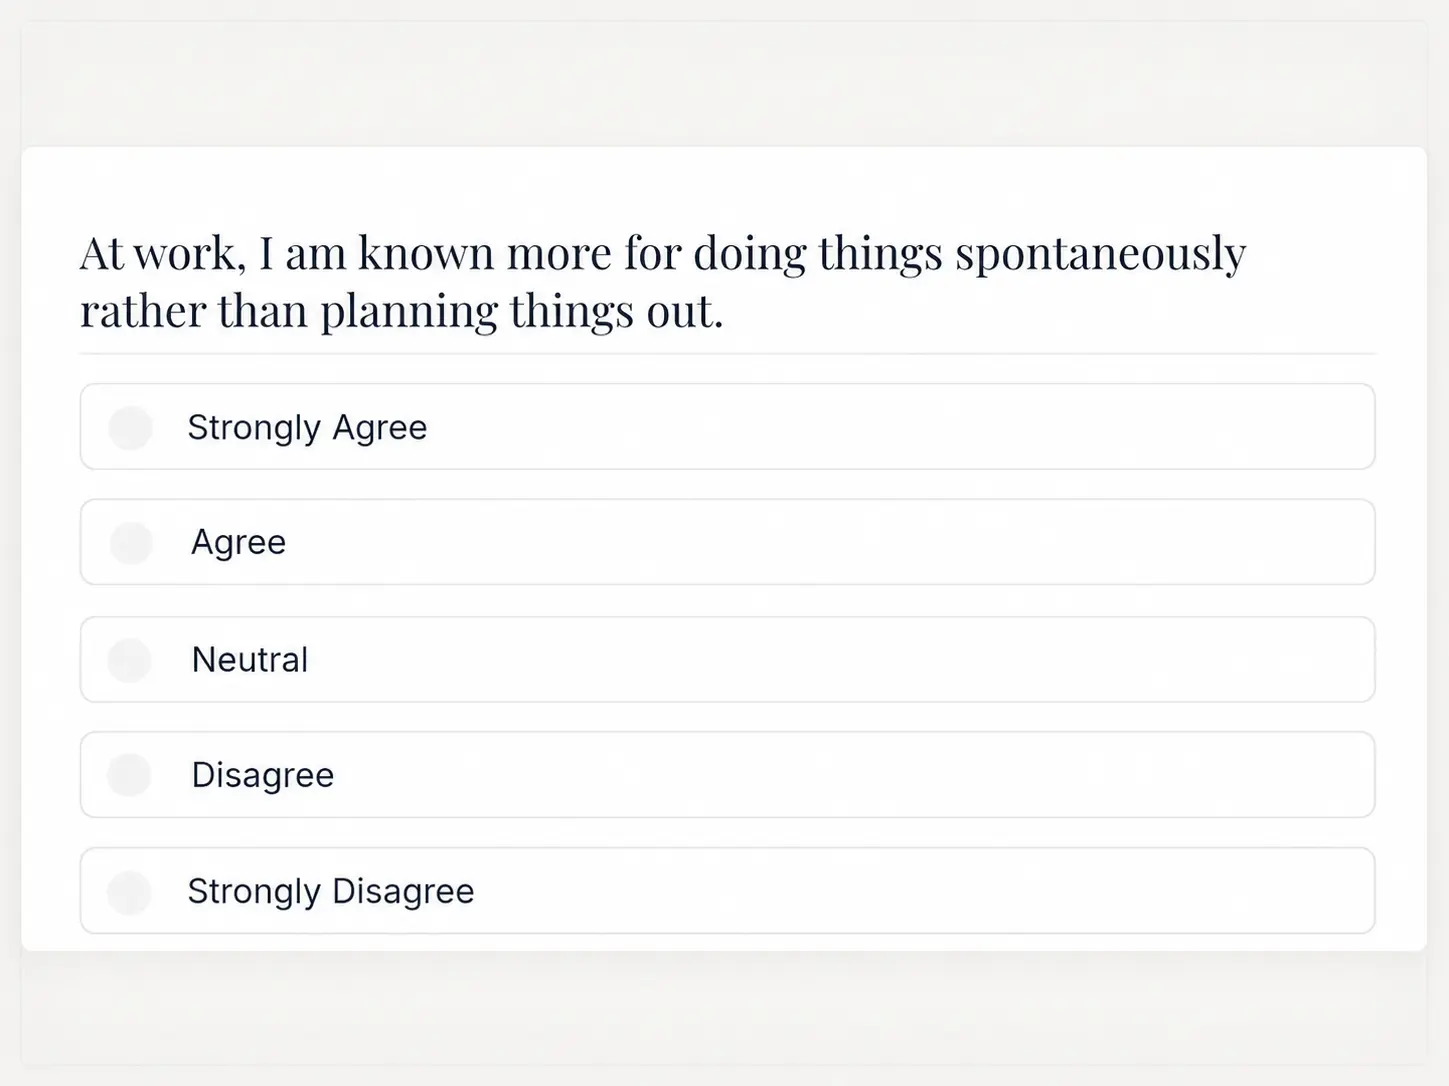Click the word 'spontaneously' in the question
Screen dimensions: 1449x1086
coord(1101,254)
